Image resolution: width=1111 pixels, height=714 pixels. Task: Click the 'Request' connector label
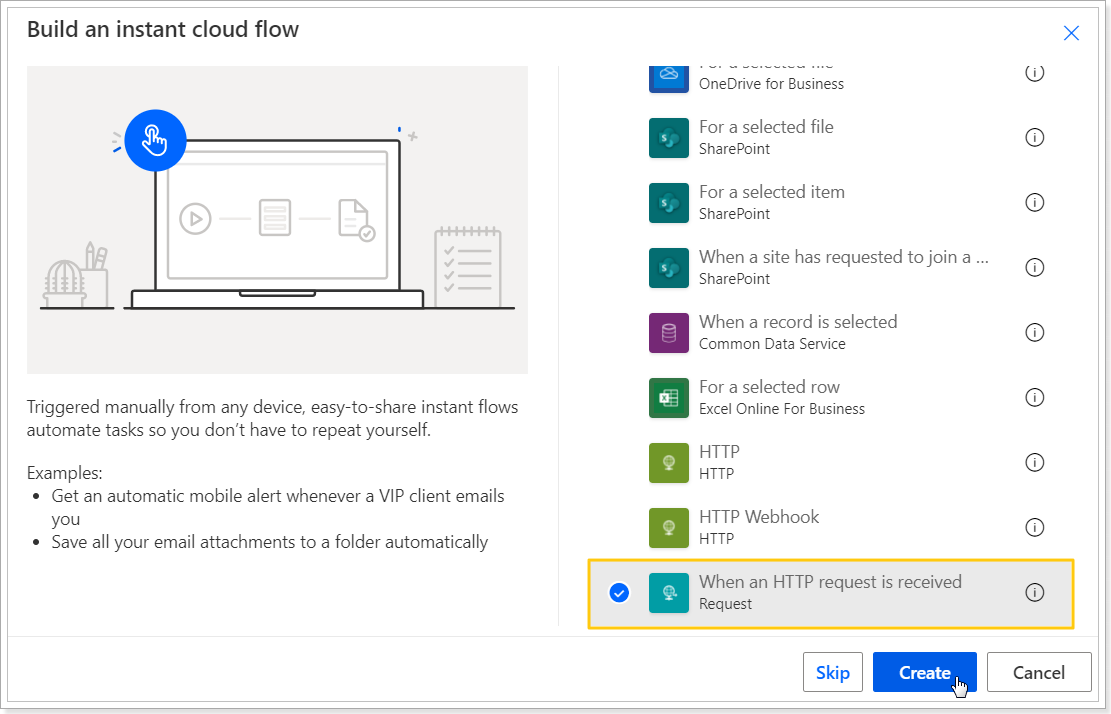coord(726,604)
